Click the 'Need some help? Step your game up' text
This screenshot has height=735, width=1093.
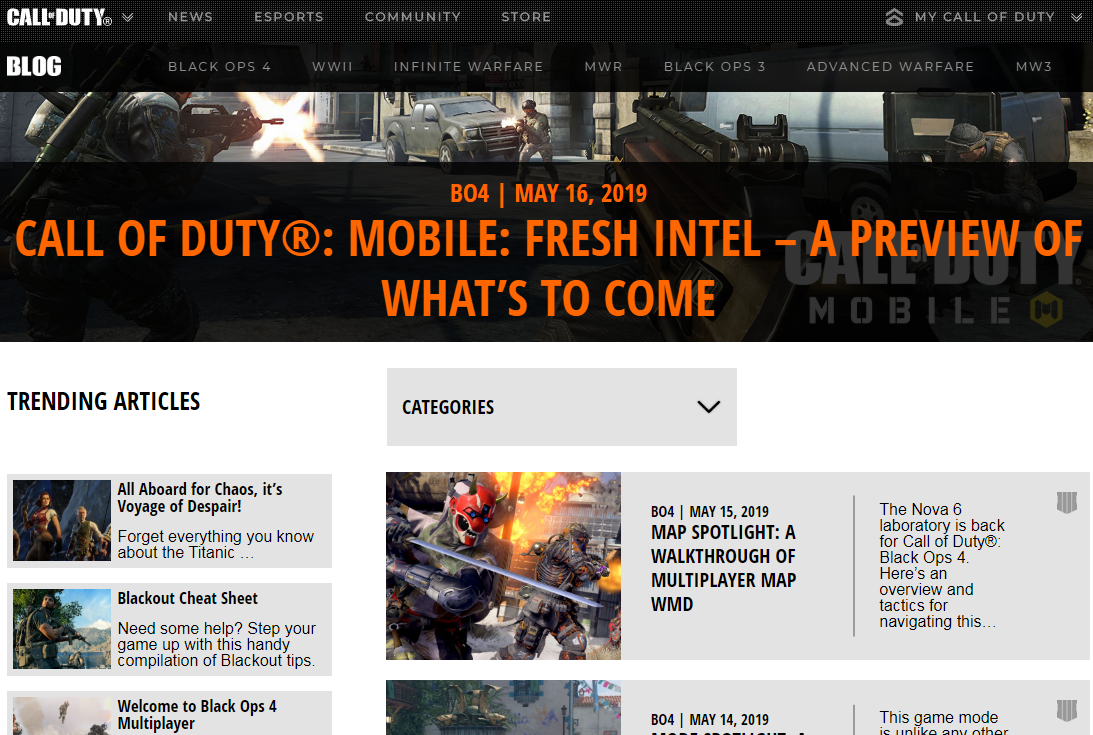[216, 644]
